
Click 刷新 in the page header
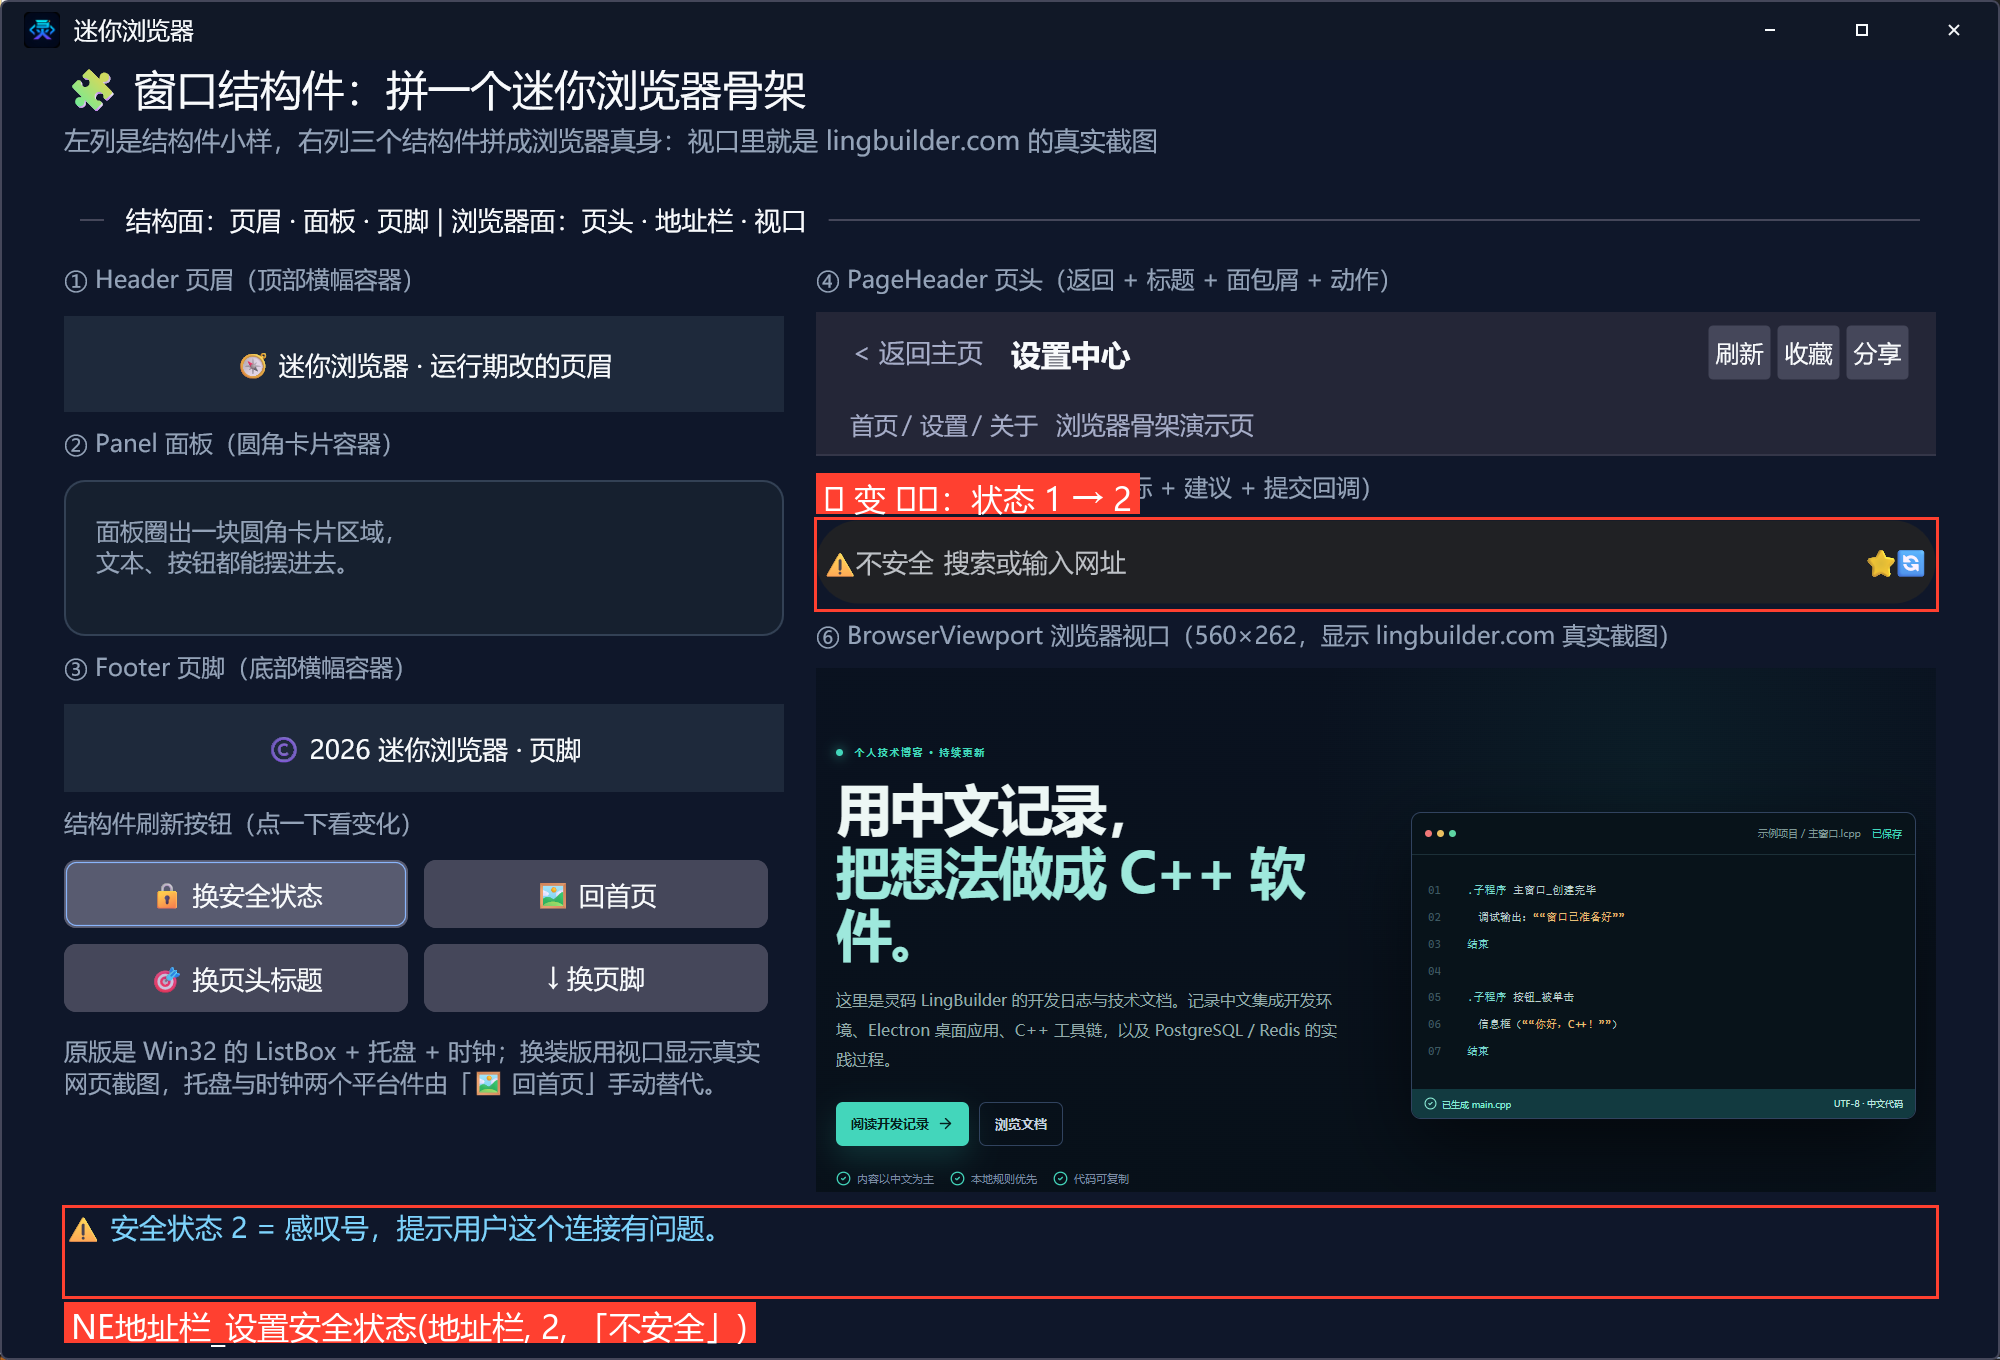(x=1739, y=353)
